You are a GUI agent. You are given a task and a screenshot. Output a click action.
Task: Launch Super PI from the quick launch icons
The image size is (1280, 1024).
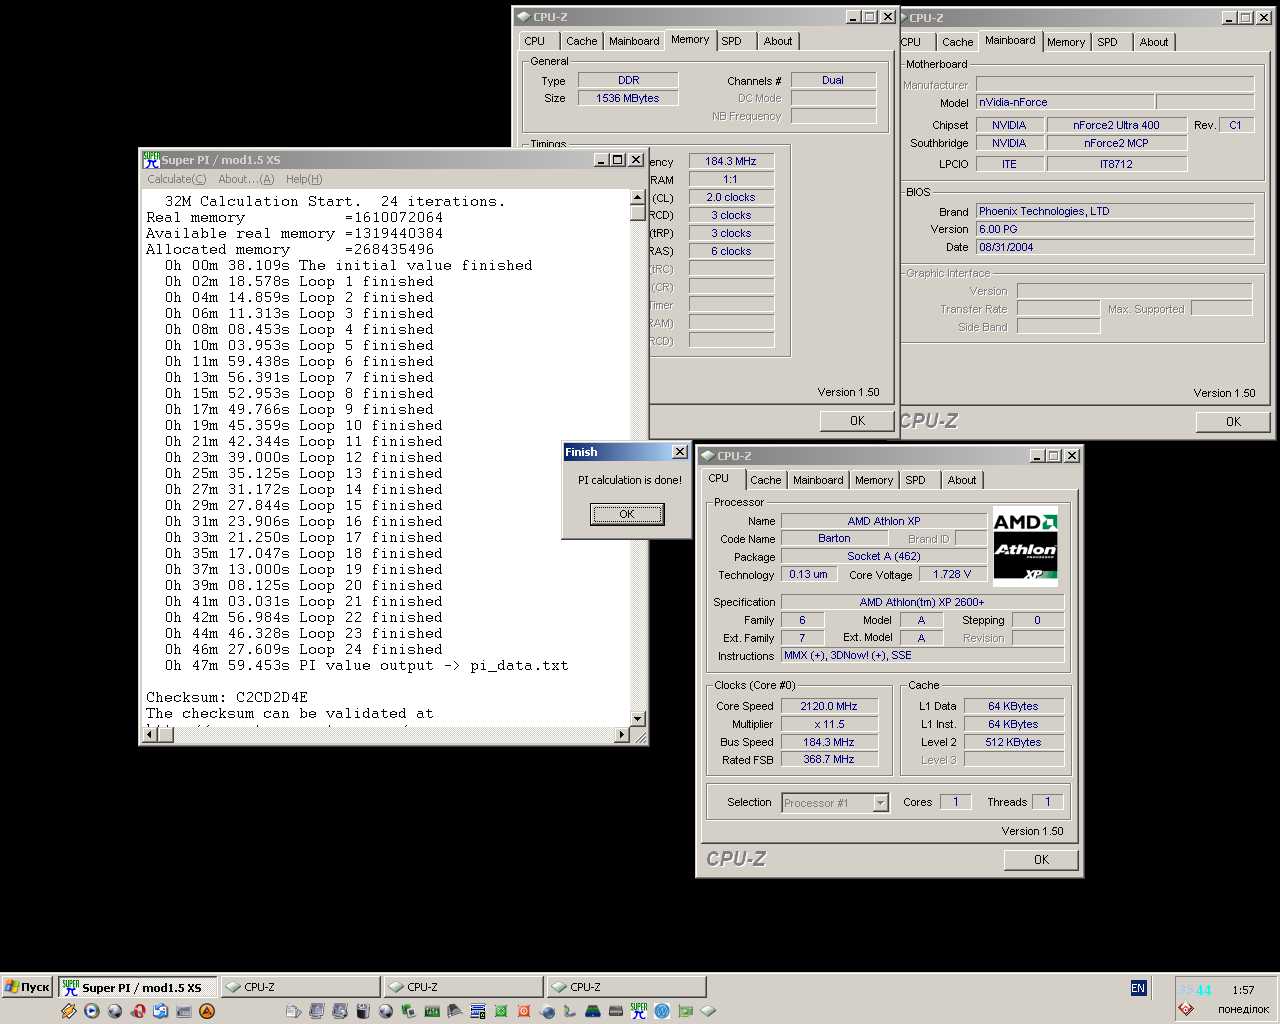[638, 1011]
